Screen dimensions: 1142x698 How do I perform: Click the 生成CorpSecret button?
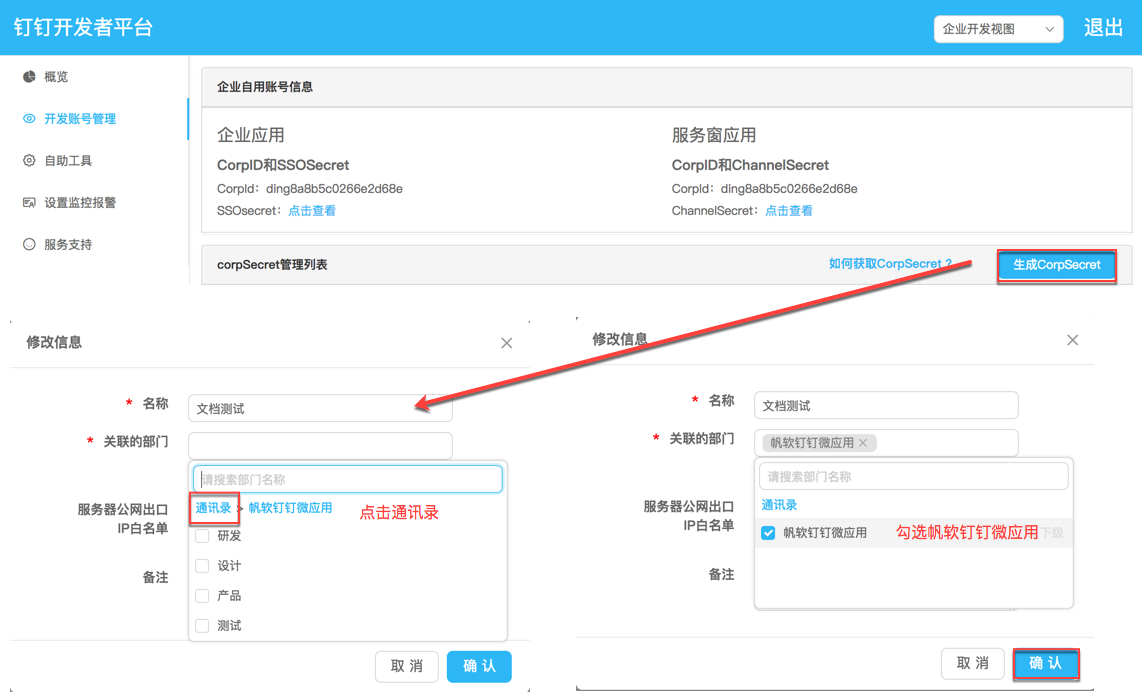coord(1057,265)
